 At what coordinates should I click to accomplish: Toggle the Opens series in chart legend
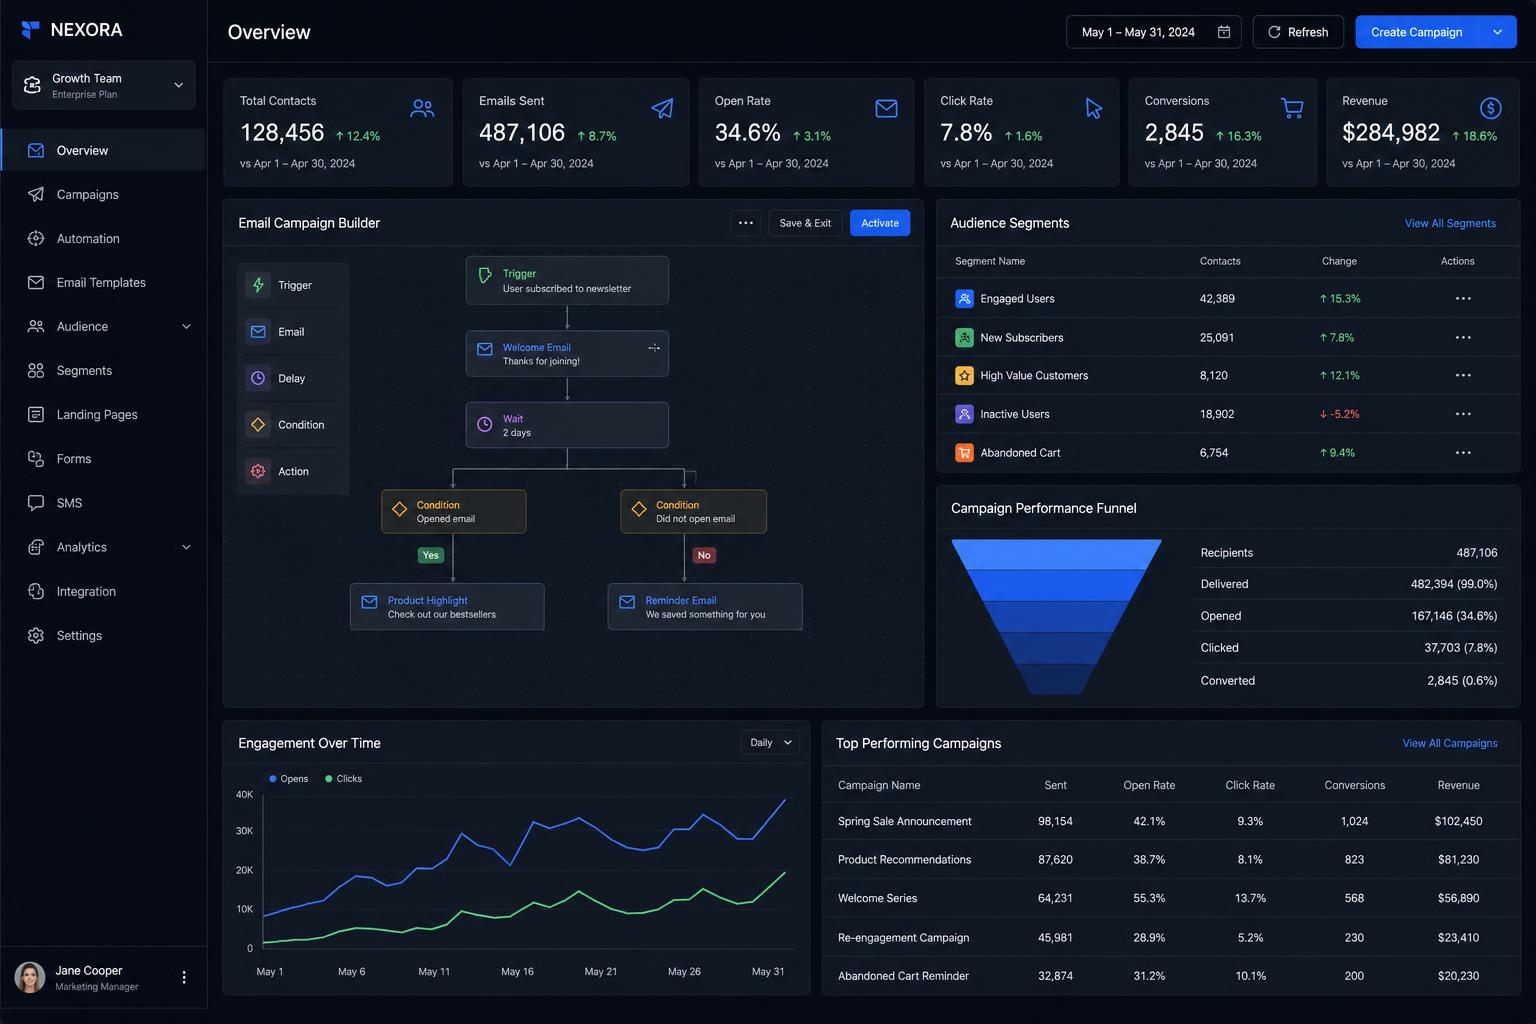(x=289, y=779)
